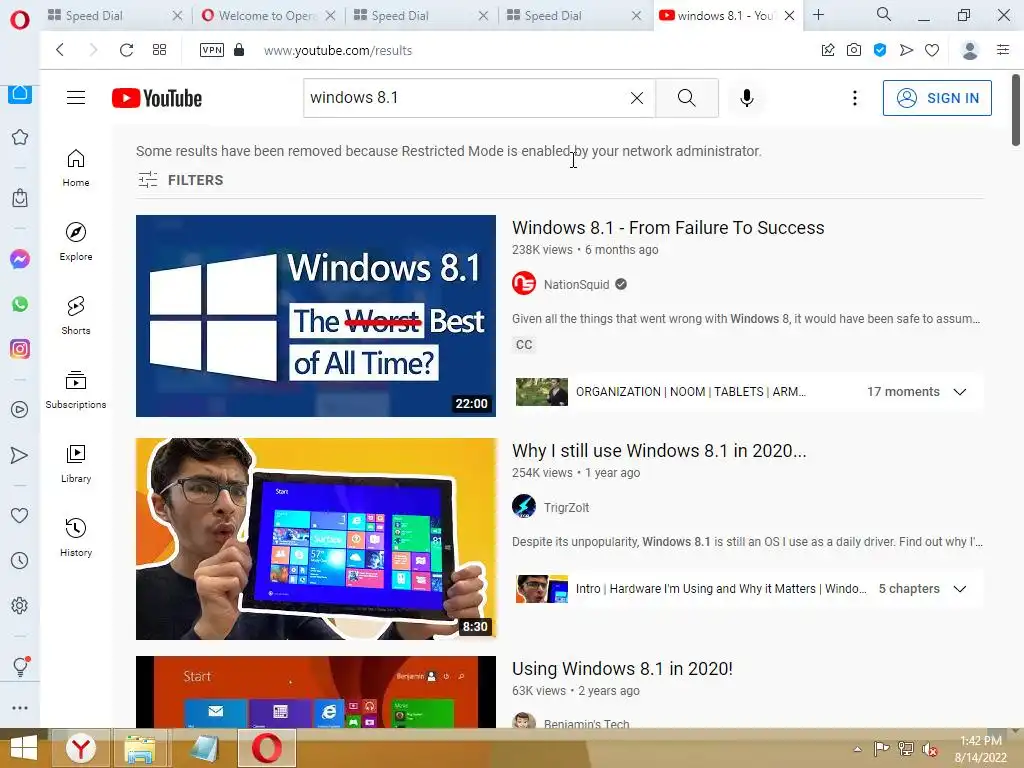Open Opera sidebar shopping corner

click(x=20, y=197)
